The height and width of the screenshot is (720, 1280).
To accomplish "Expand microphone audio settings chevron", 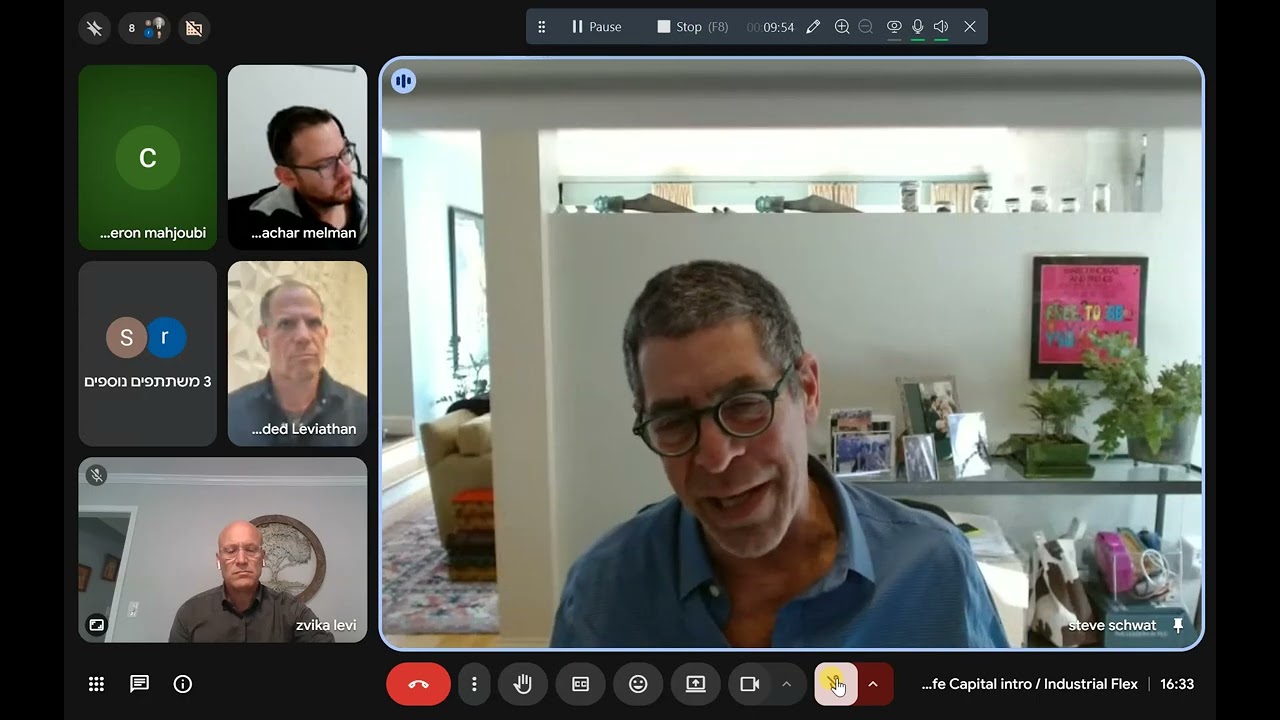I will 873,684.
